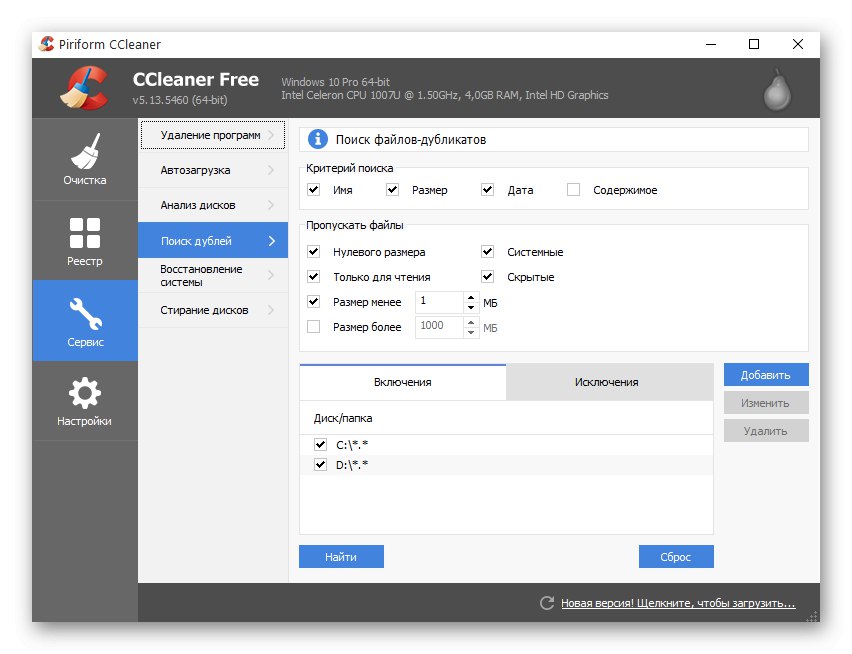Click the resize grip at window corner
Image resolution: width=852 pixels, height=654 pixels.
click(813, 616)
